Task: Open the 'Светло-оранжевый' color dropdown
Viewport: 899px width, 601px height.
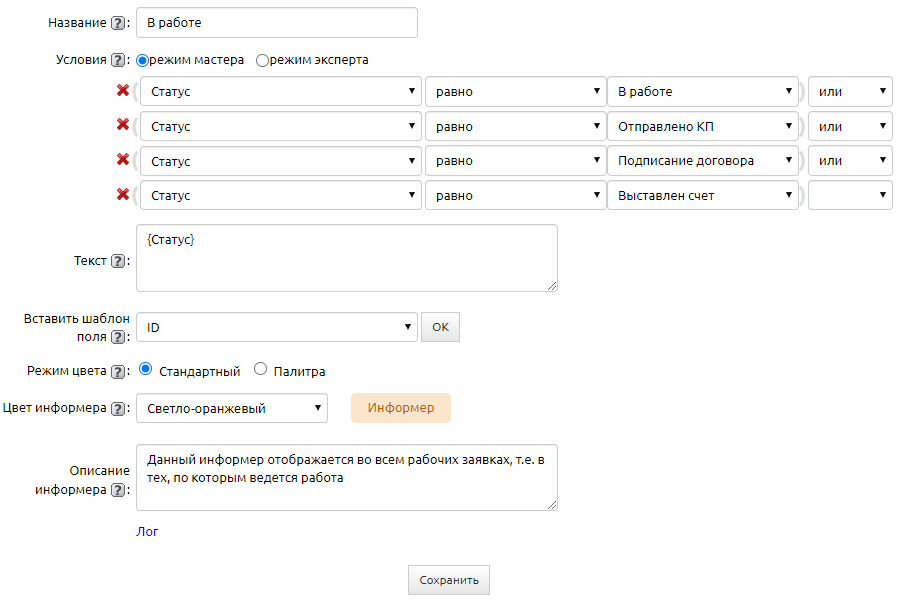Action: [231, 408]
